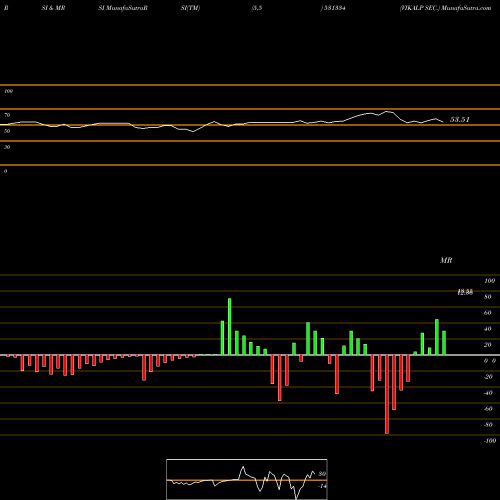Click the tallest green bar in the MR chart
The image size is (500, 500).
pos(230,327)
